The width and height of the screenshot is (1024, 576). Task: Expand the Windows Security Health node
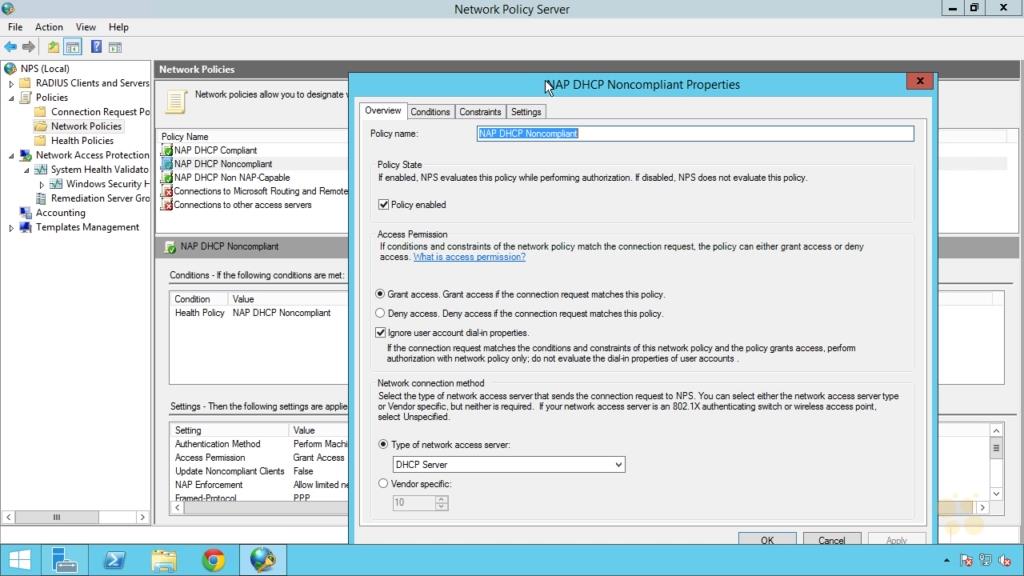point(42,185)
